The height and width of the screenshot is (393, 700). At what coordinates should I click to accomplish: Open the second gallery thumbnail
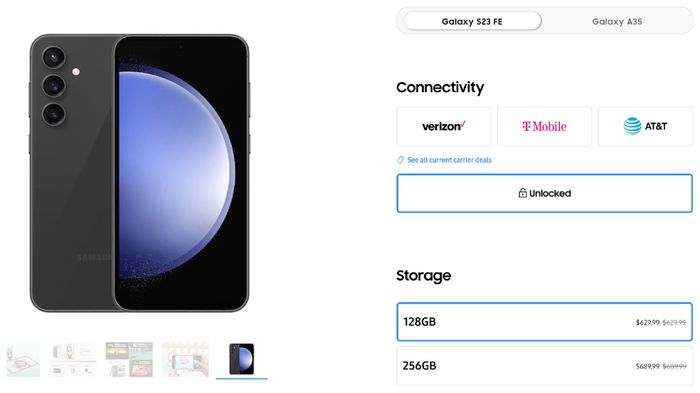tap(73, 360)
